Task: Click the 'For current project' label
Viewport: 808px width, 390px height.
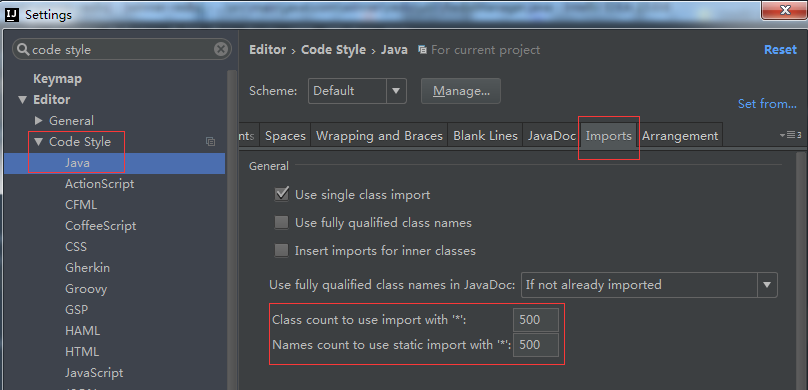Action: pyautogui.click(x=485, y=50)
